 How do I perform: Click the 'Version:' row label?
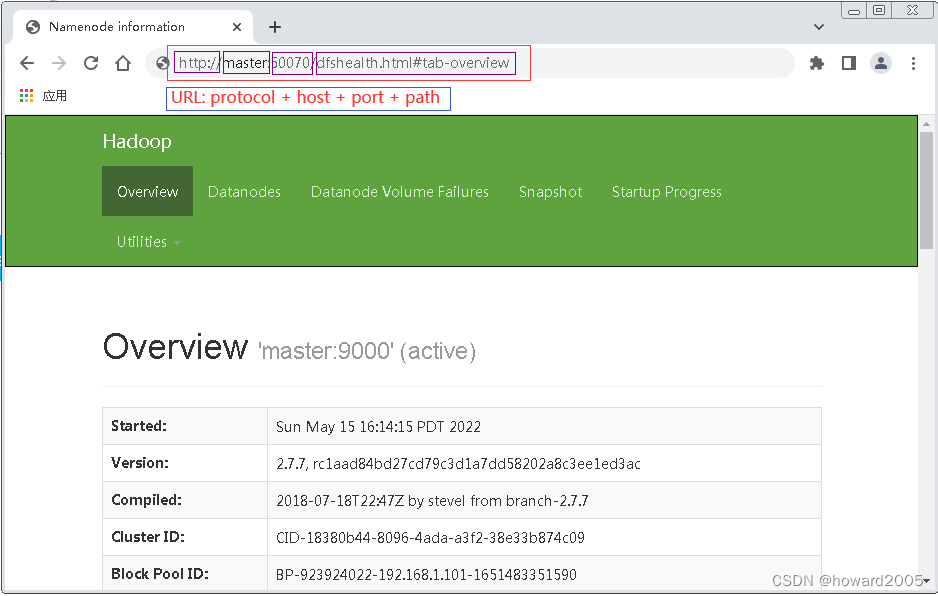pyautogui.click(x=140, y=463)
